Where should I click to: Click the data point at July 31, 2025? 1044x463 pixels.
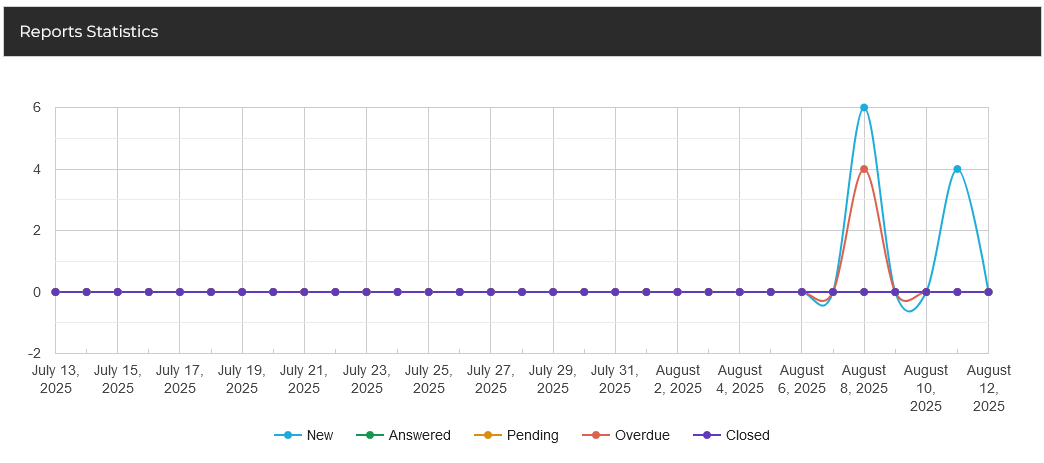(615, 292)
